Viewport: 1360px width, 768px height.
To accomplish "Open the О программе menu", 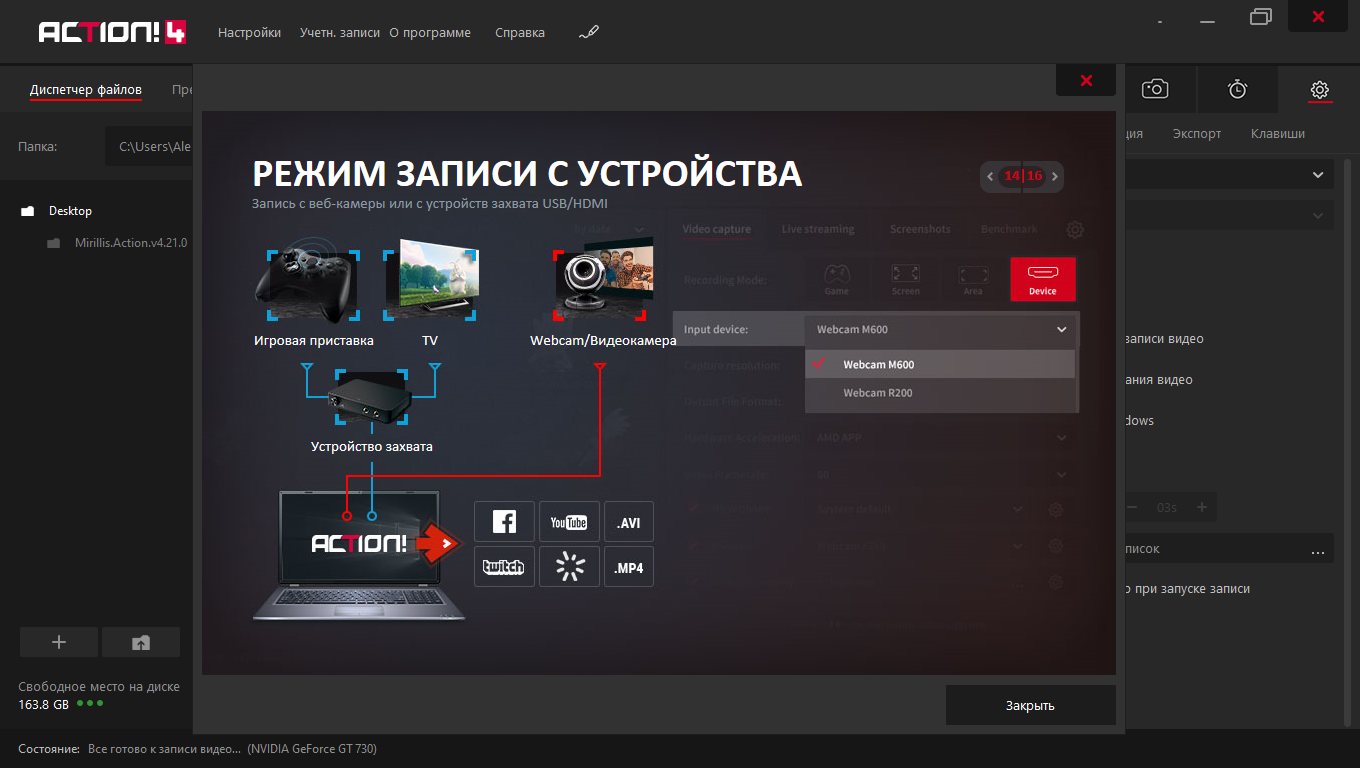I will 430,33.
